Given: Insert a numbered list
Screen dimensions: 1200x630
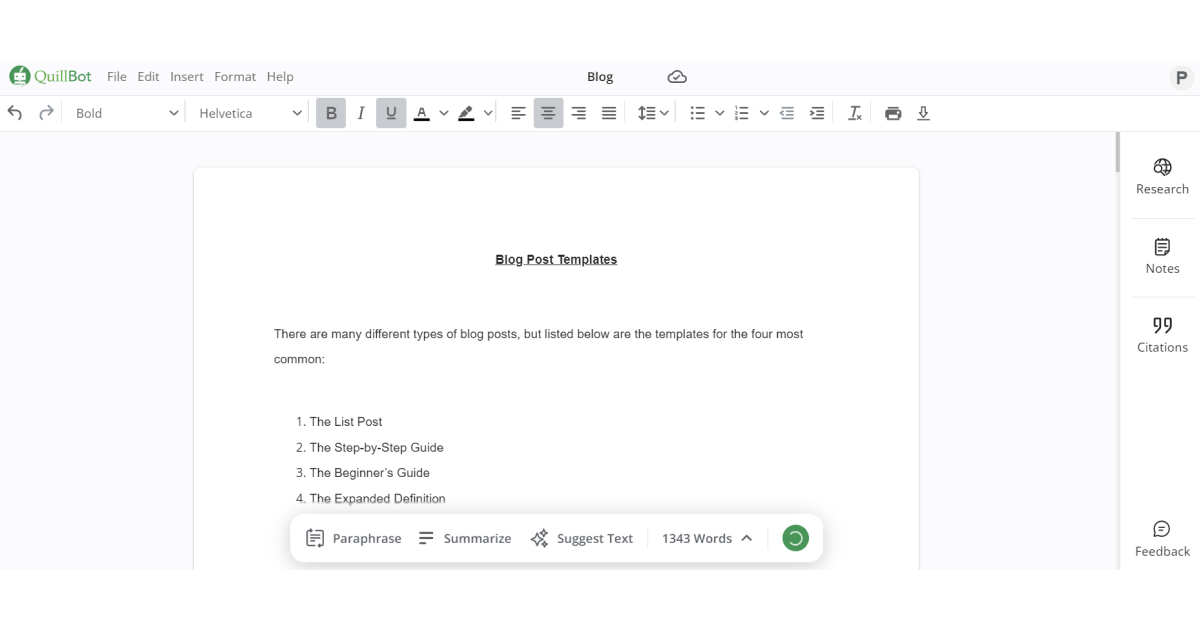Looking at the screenshot, I should click(x=741, y=113).
